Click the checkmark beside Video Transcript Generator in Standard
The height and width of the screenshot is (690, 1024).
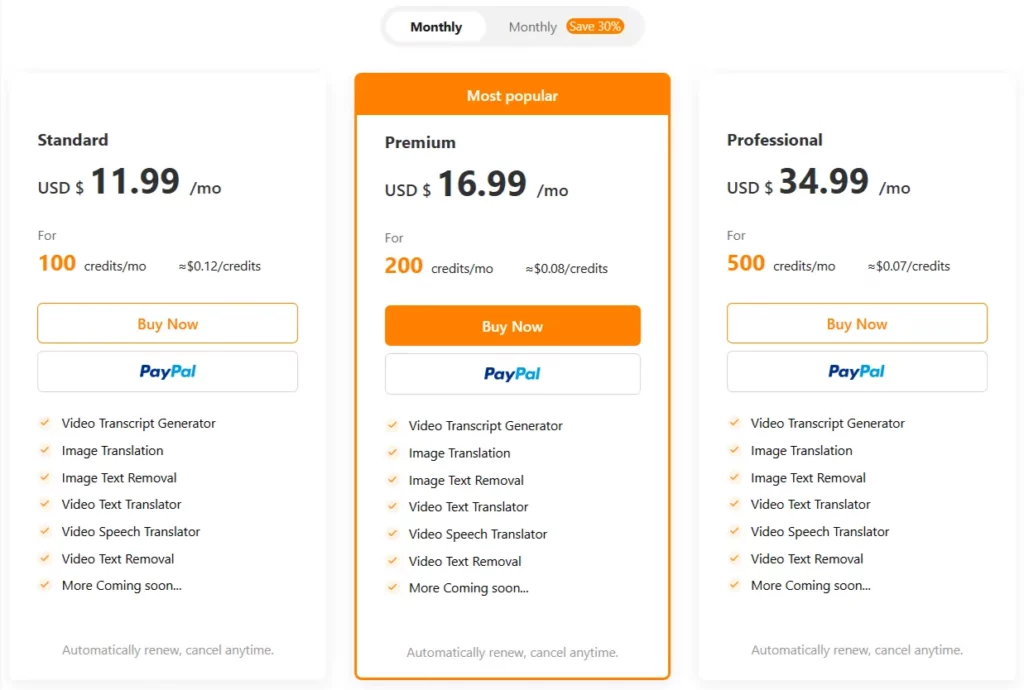[x=45, y=423]
